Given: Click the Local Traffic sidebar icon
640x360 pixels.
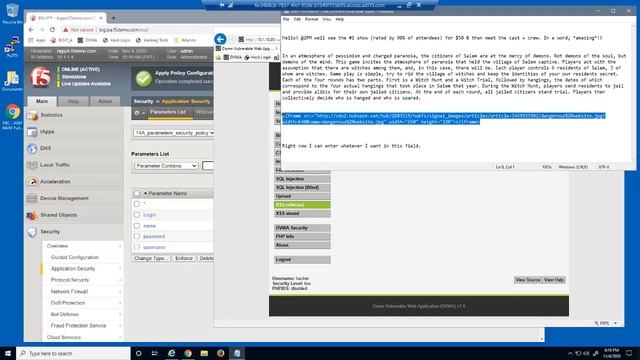Looking at the screenshot, I should (x=32, y=165).
